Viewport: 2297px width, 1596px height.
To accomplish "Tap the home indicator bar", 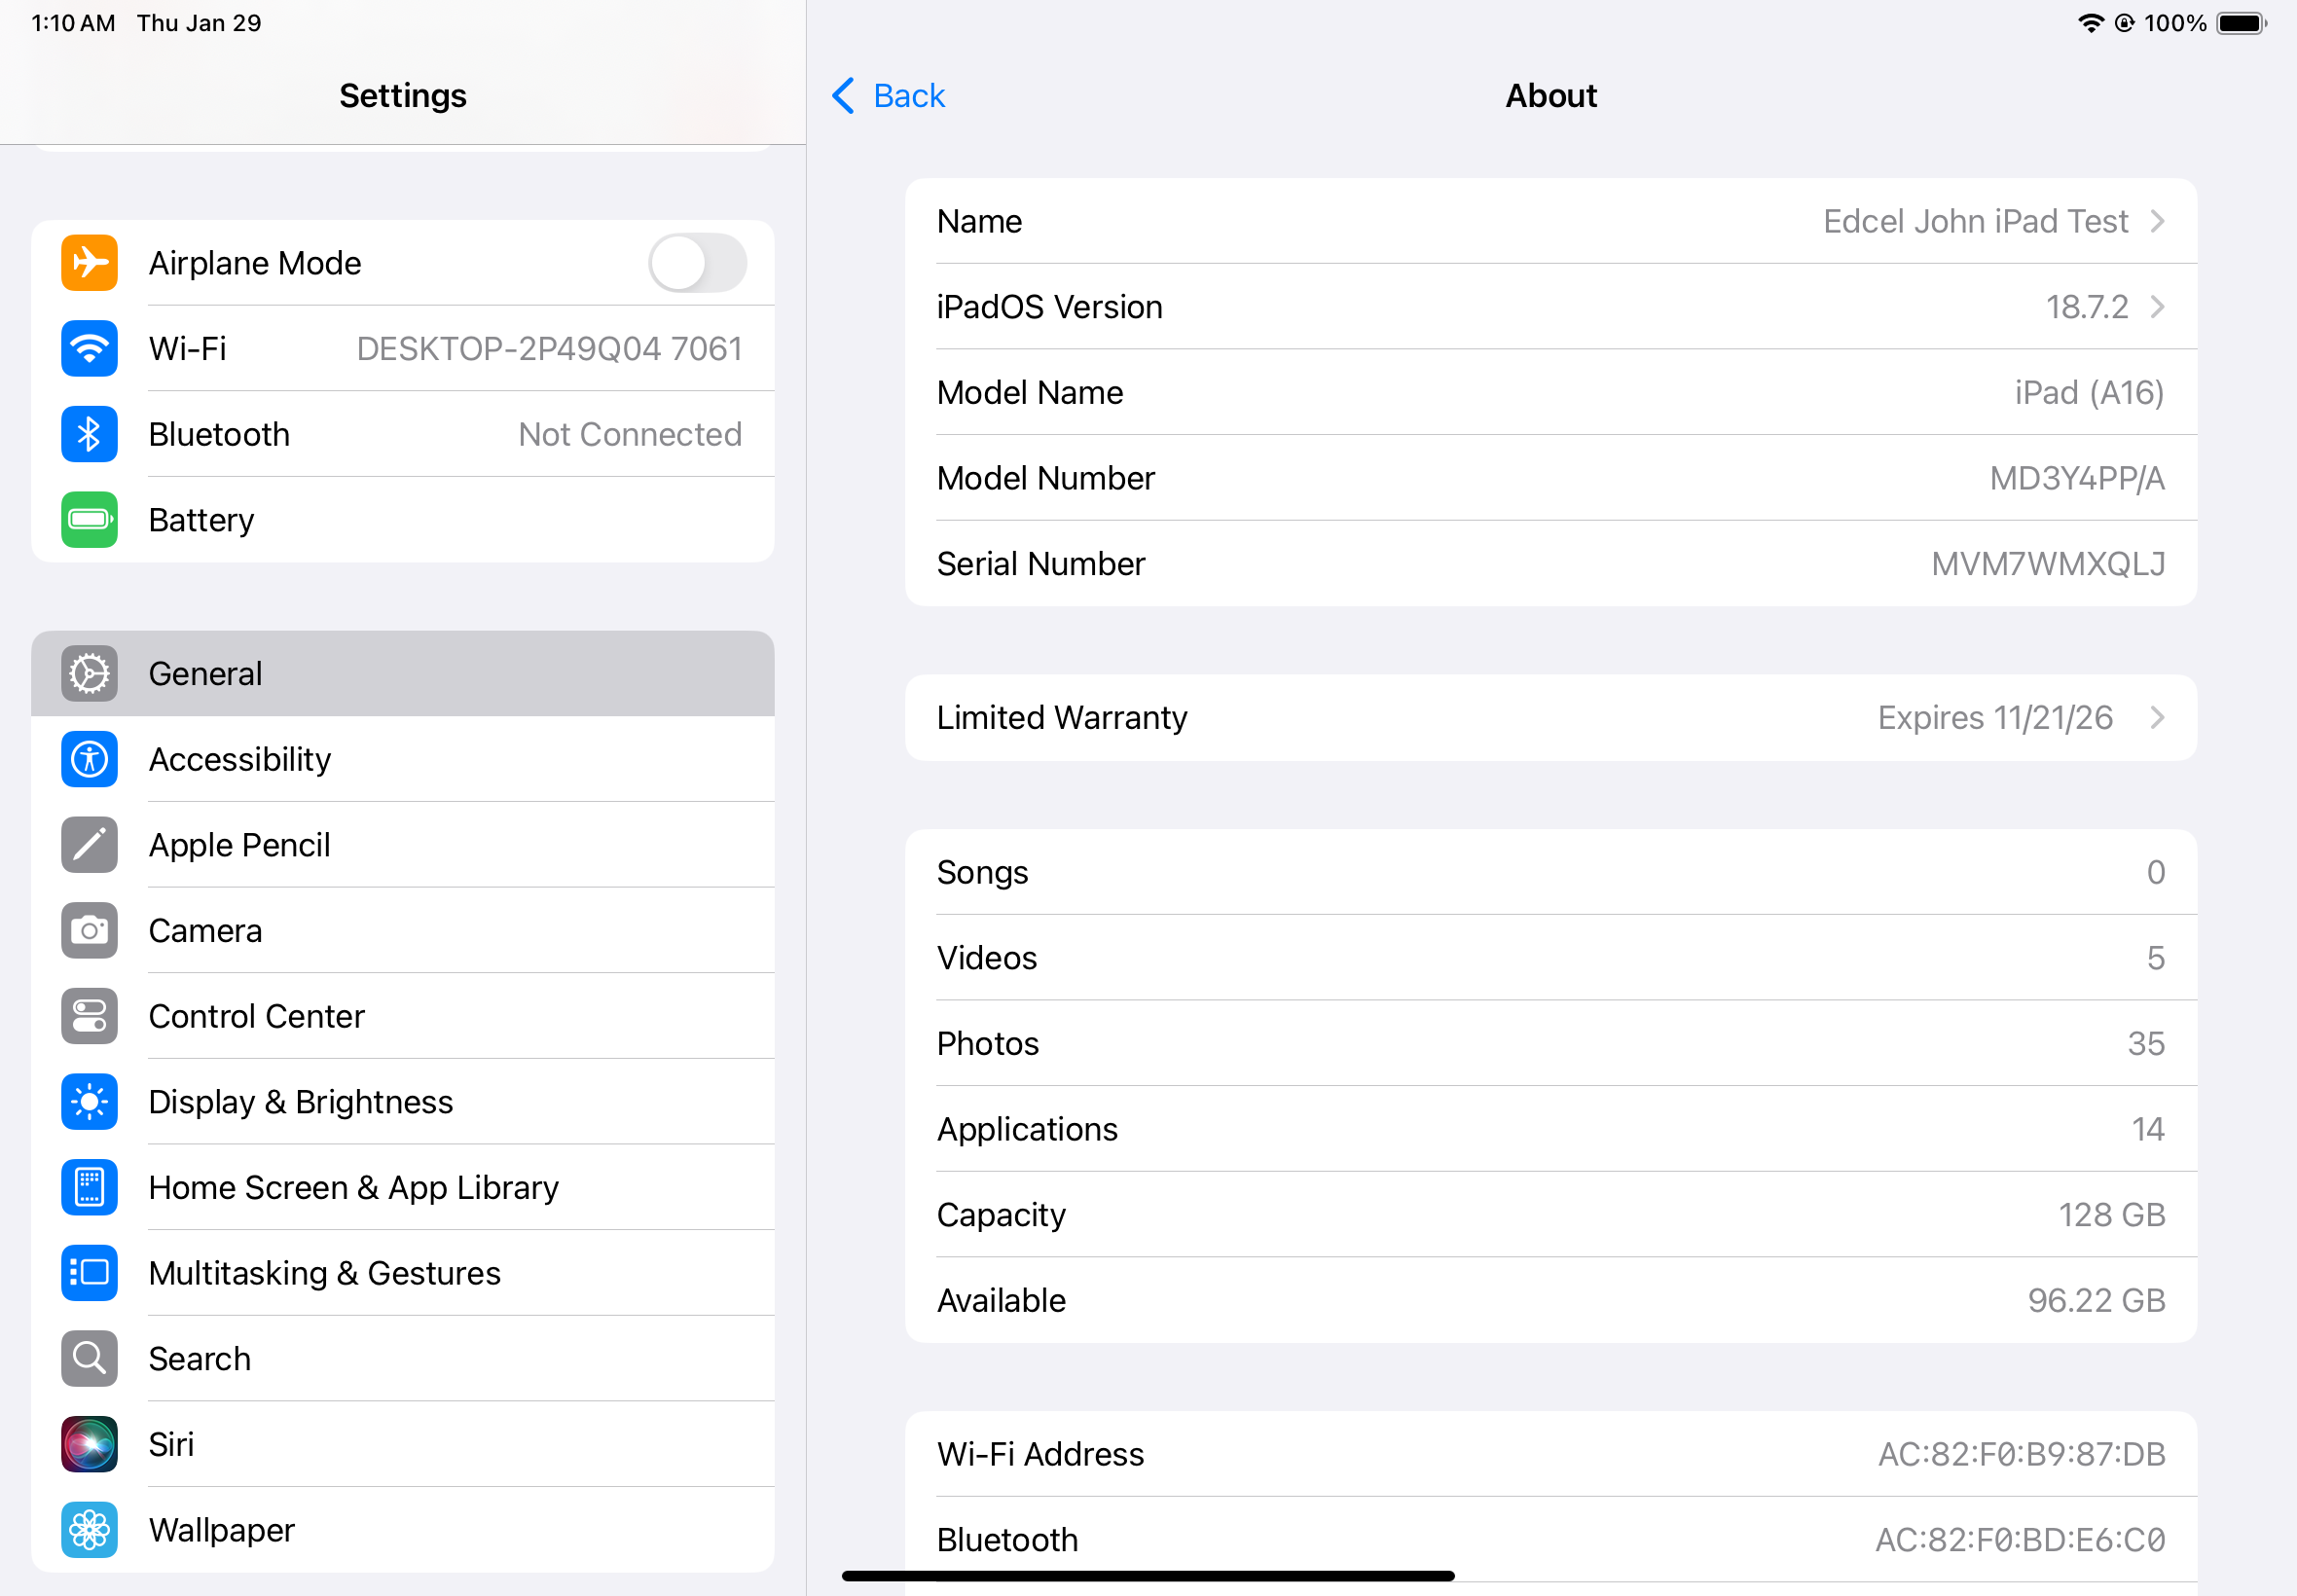I will pyautogui.click(x=1148, y=1576).
